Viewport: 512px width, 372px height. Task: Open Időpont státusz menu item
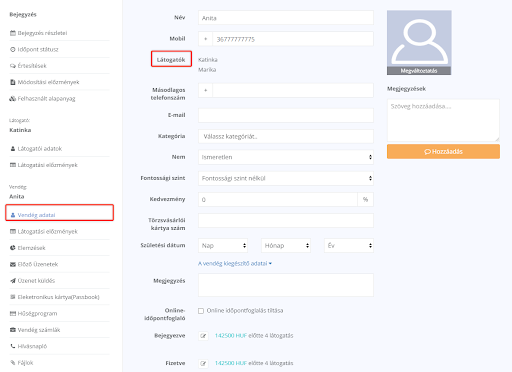click(38, 49)
